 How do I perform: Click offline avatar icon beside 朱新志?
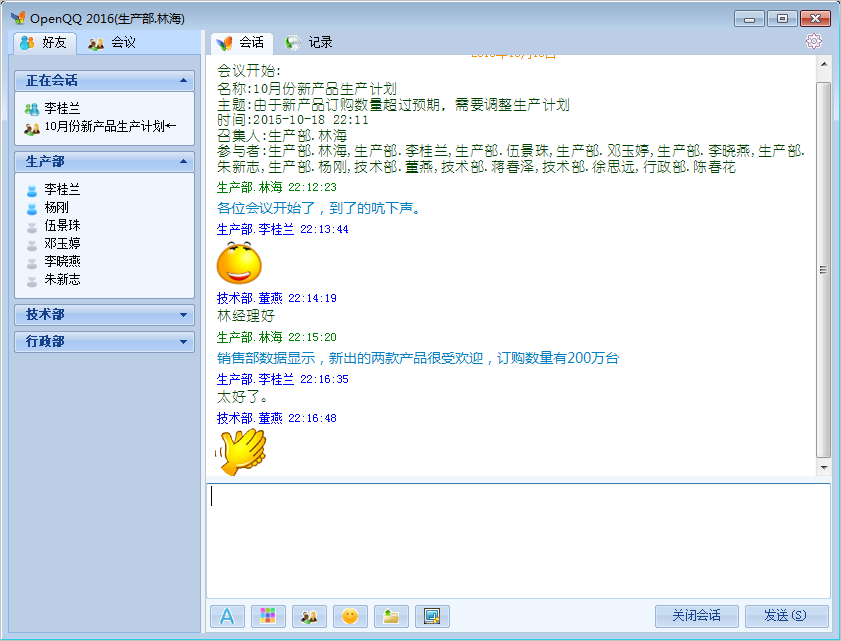(x=32, y=281)
